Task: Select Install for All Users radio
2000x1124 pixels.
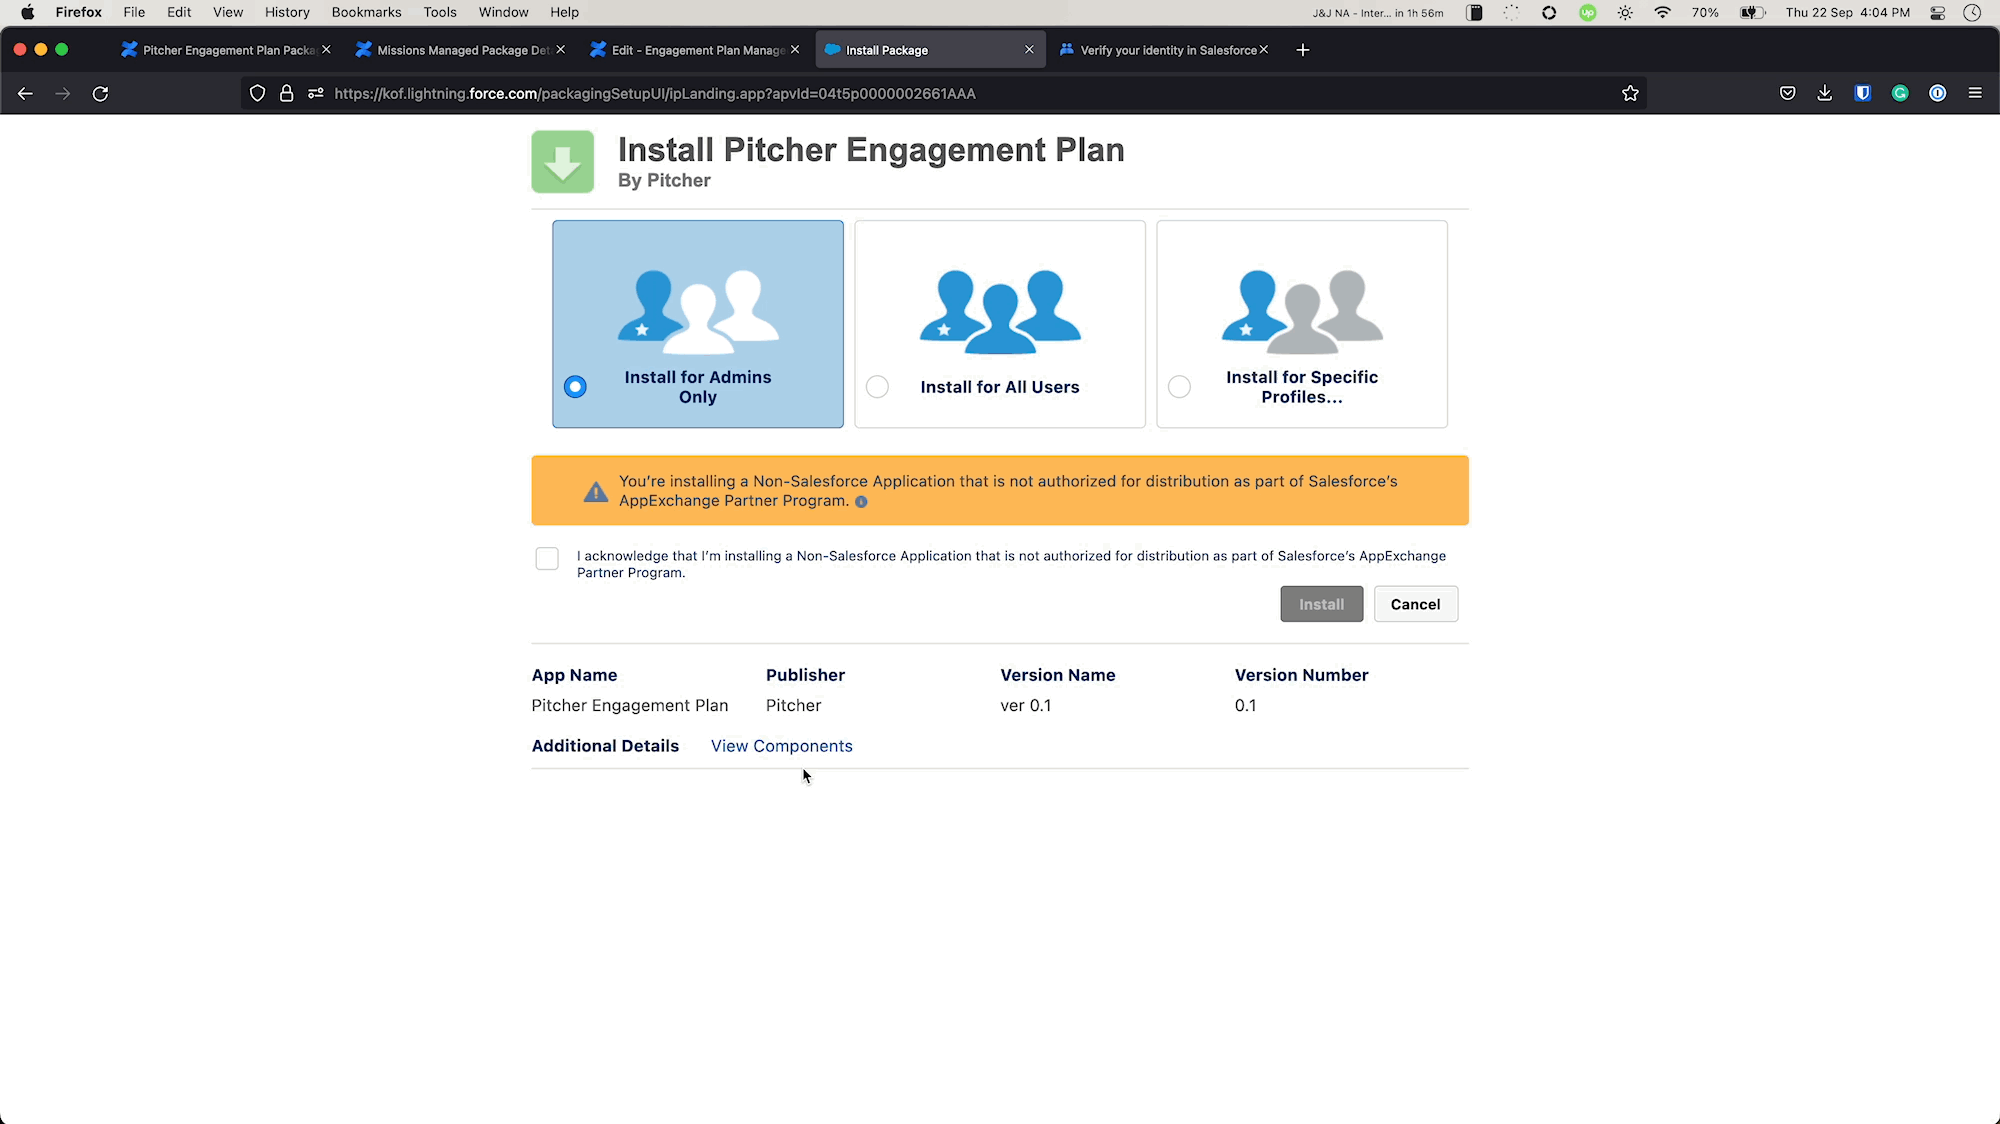Action: click(x=877, y=387)
